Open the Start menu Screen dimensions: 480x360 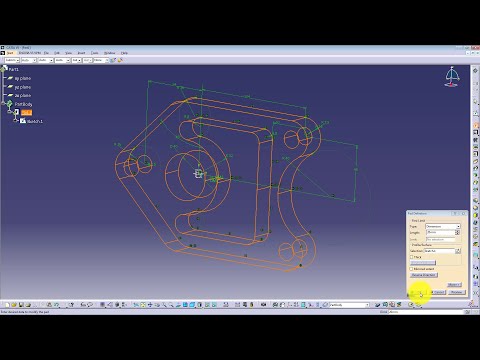click(x=10, y=53)
